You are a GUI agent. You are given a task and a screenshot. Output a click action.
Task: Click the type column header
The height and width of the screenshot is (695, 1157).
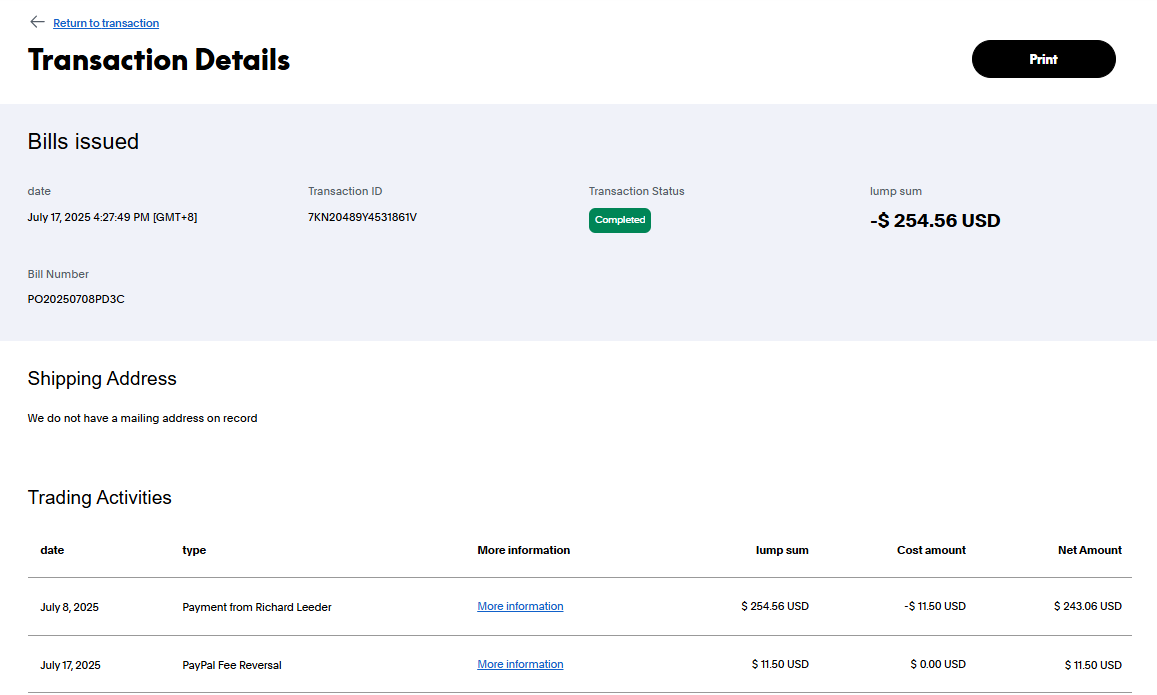(194, 550)
